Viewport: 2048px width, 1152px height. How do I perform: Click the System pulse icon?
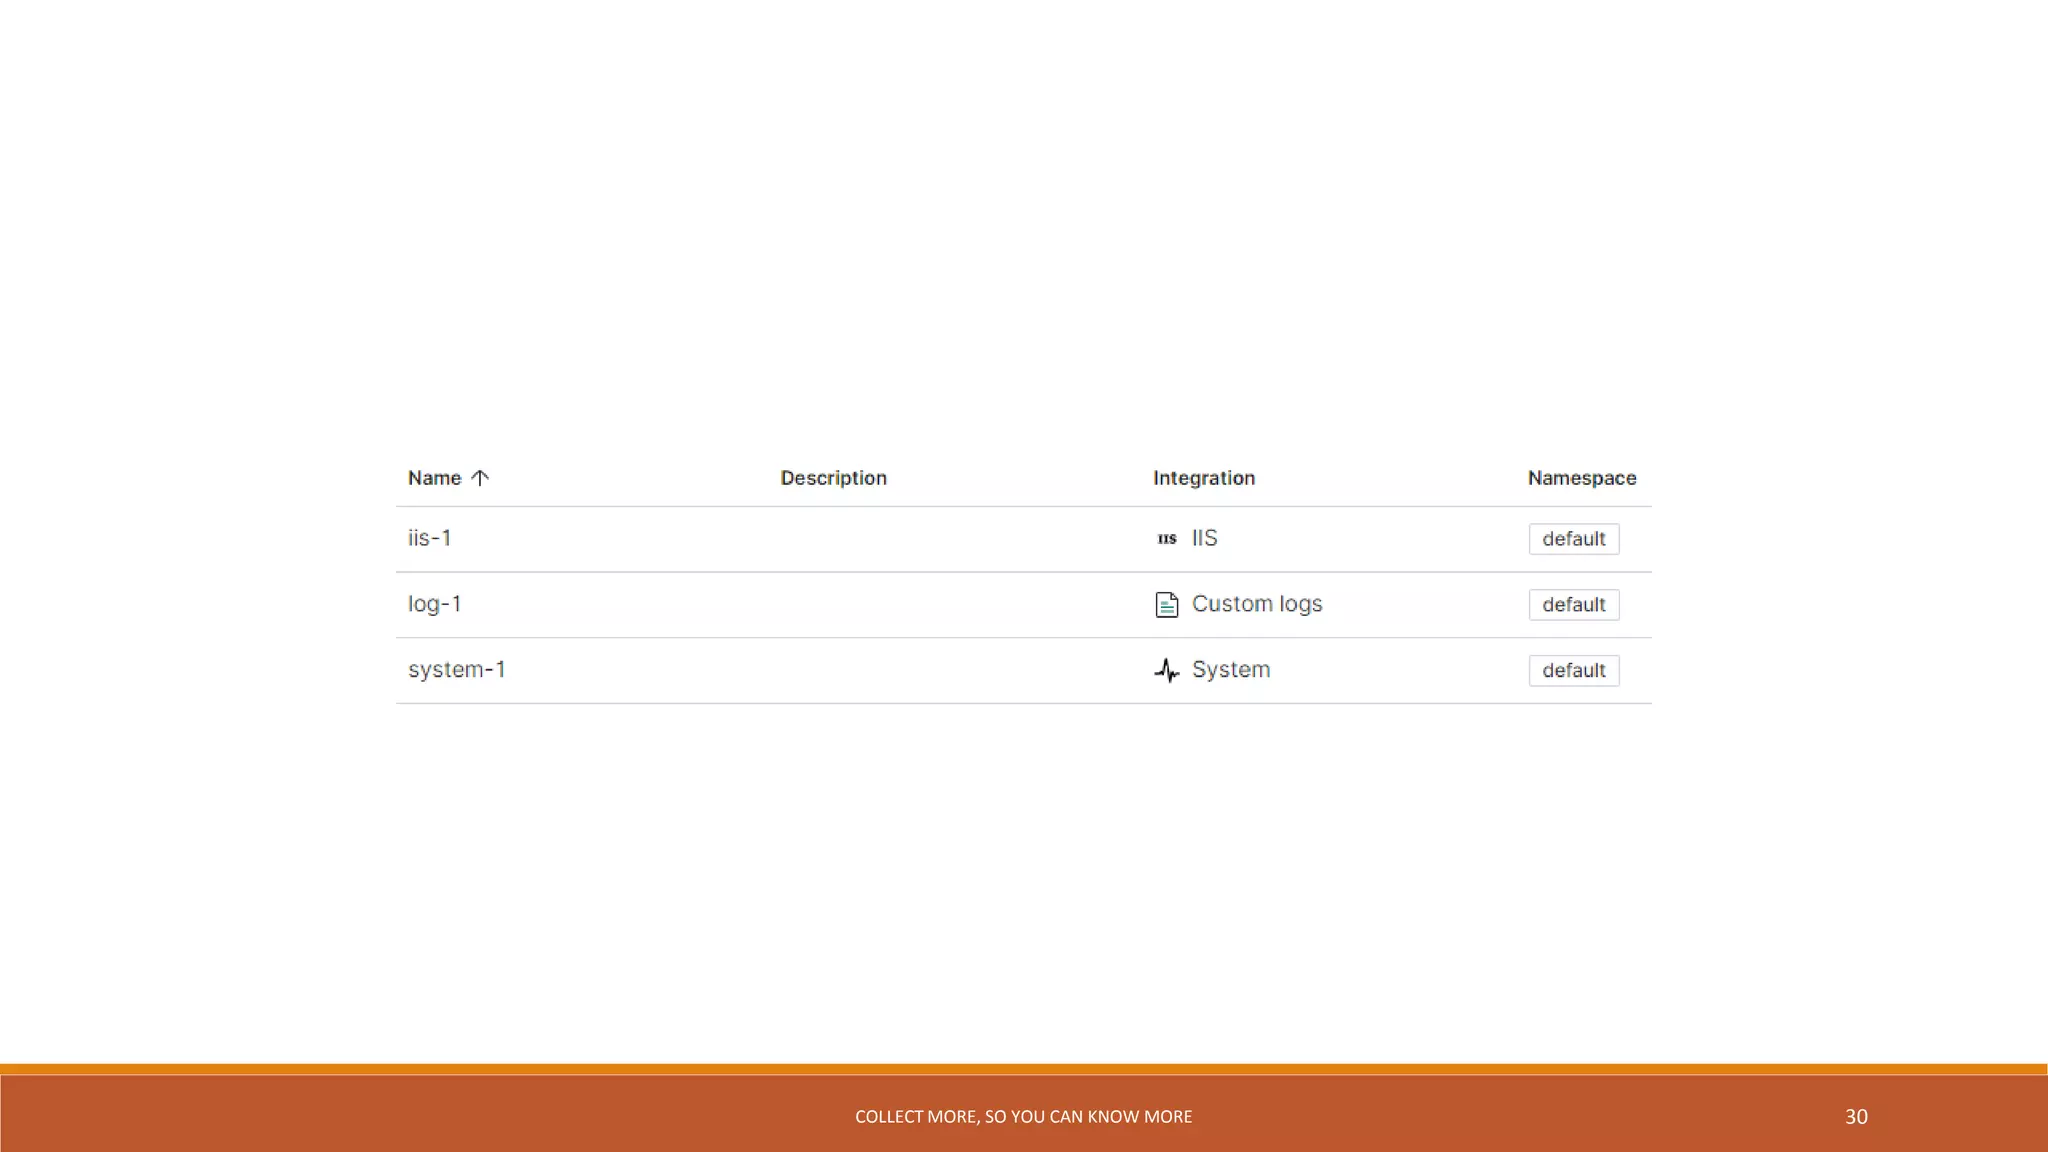click(1166, 670)
